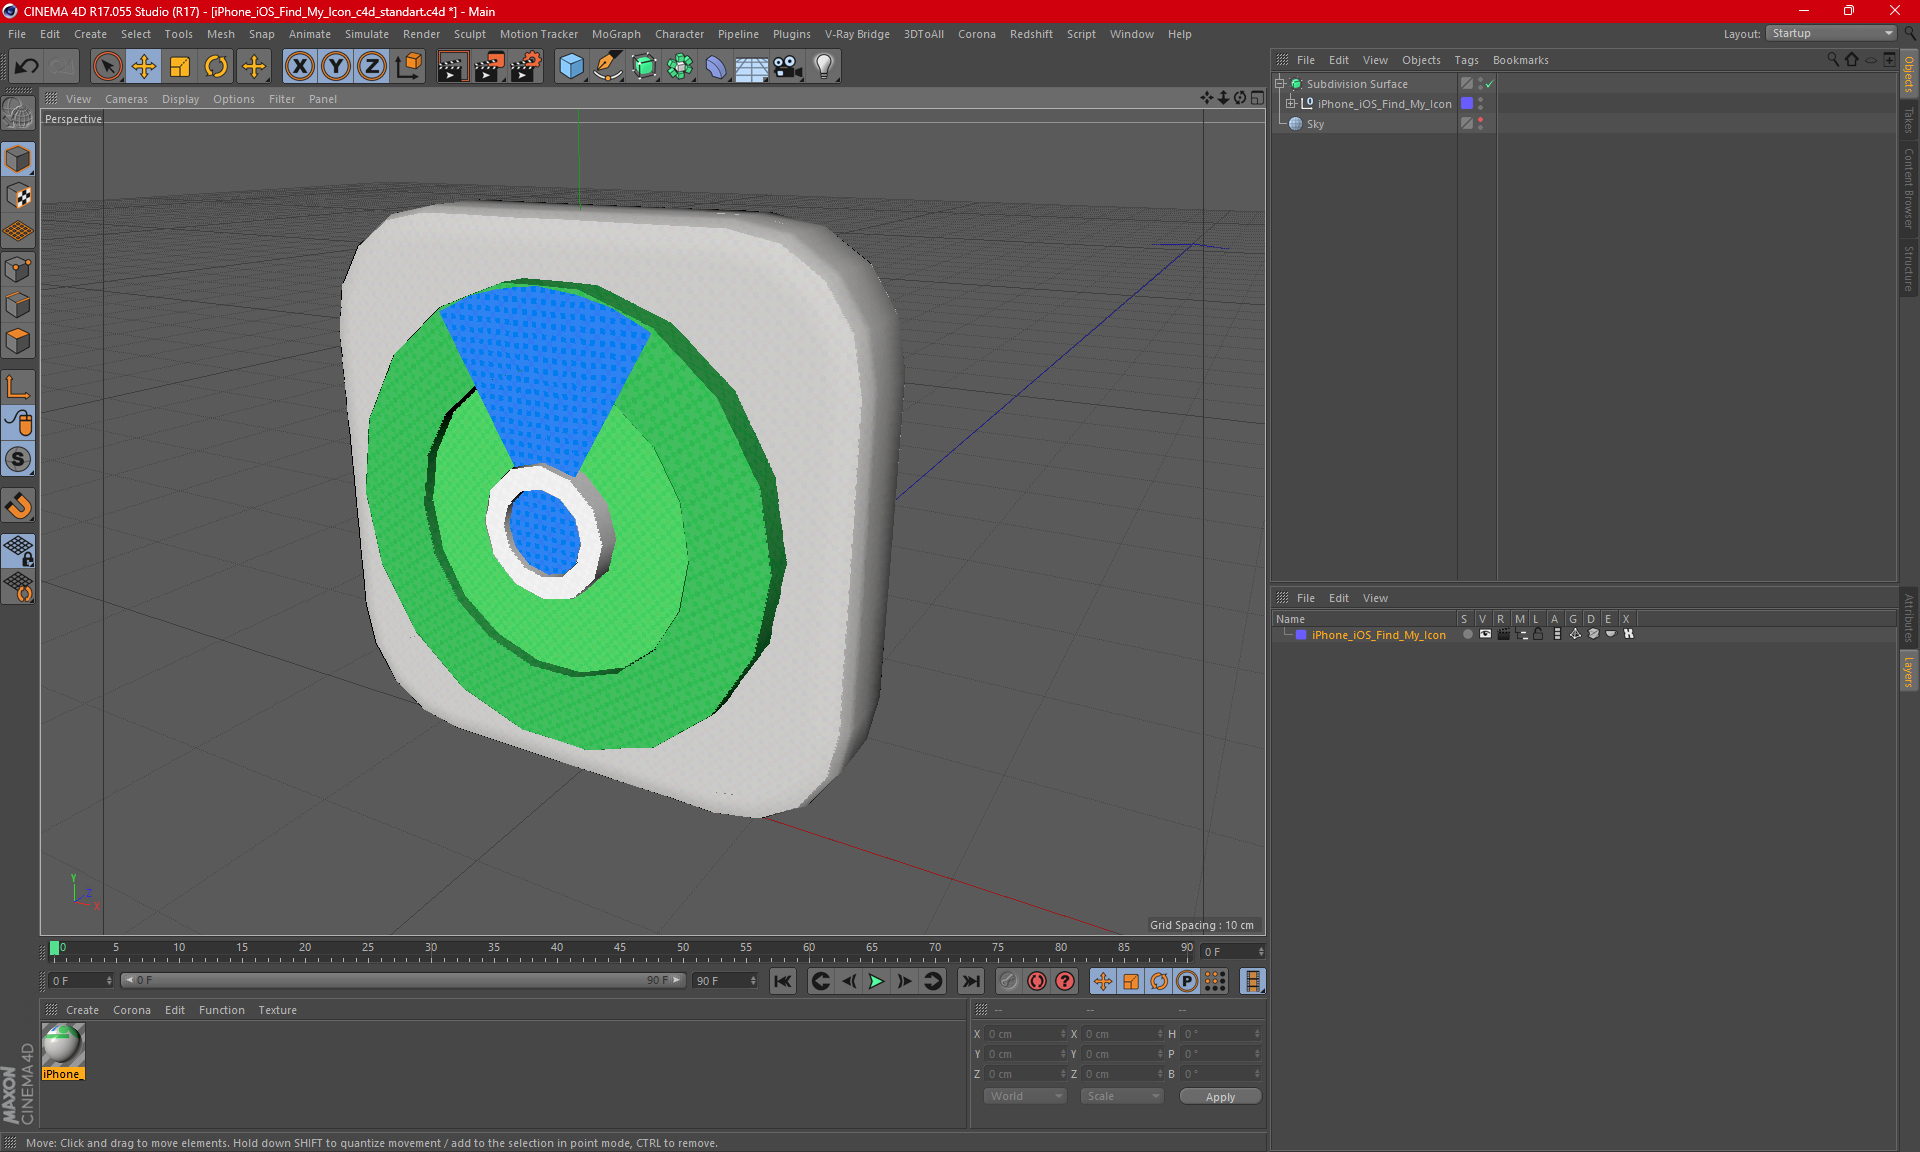Click the end frame 90 F stepper

pyautogui.click(x=753, y=981)
